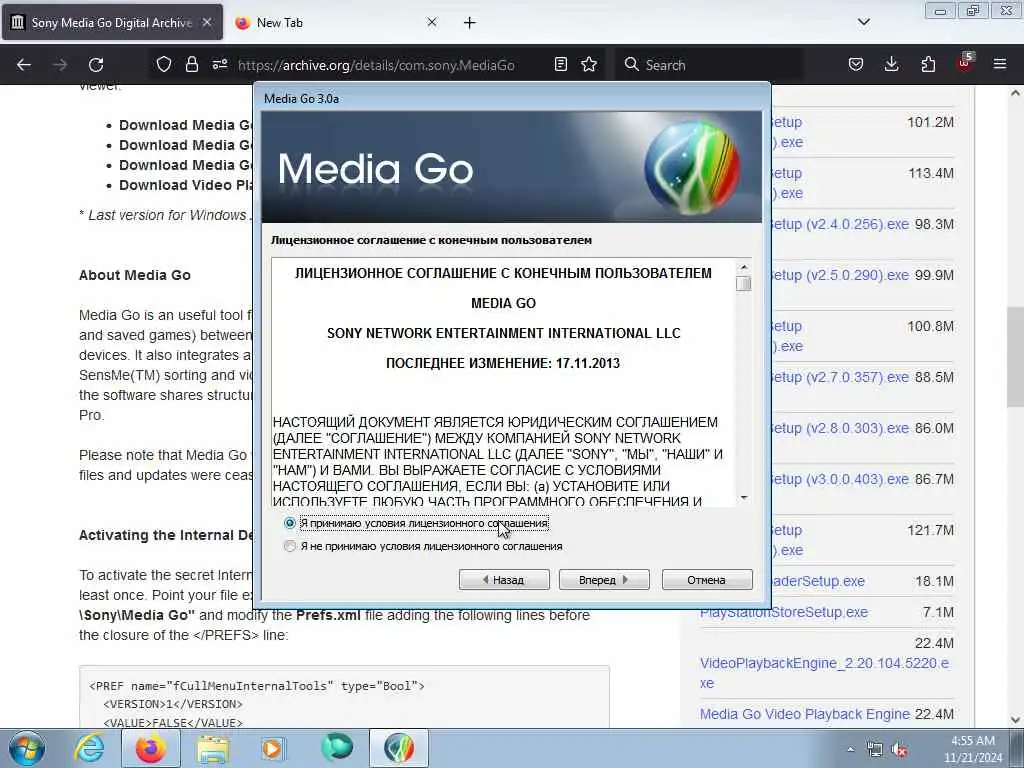Click the license text scroll down arrow
This screenshot has width=1024, height=768.
pyautogui.click(x=743, y=498)
